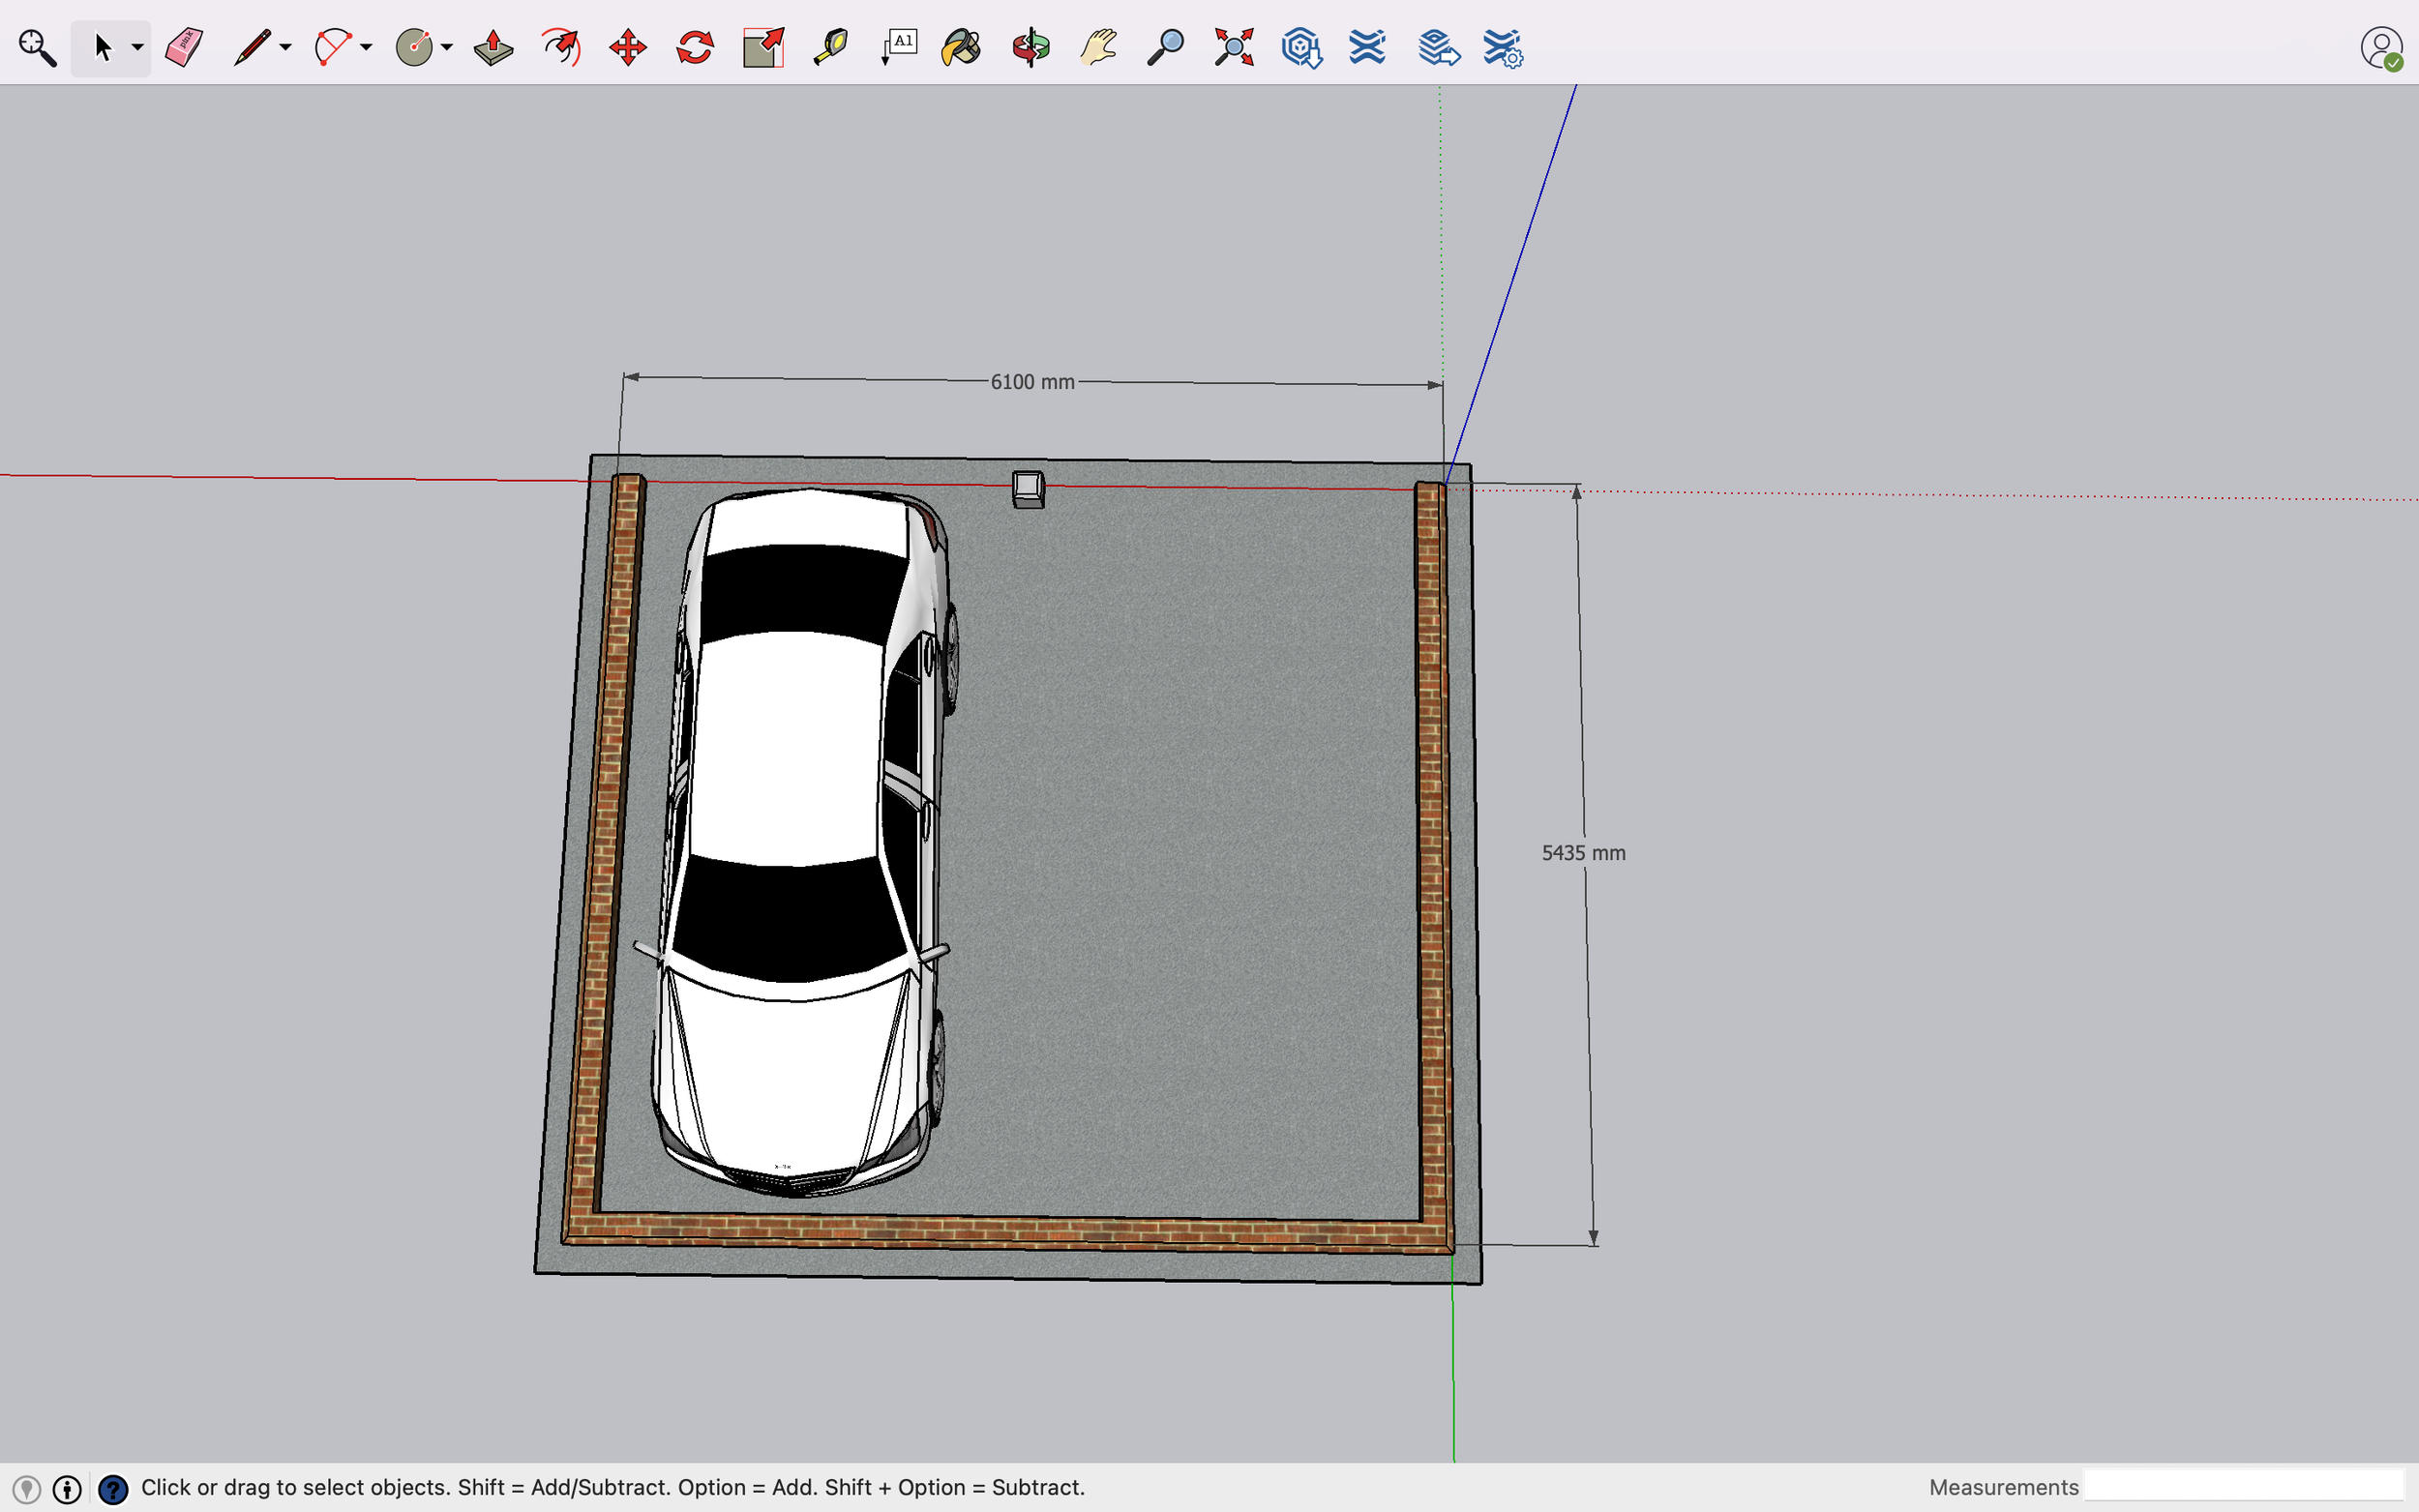2419x1512 pixels.
Task: Click the Zoom Extents tool
Action: 1234,47
